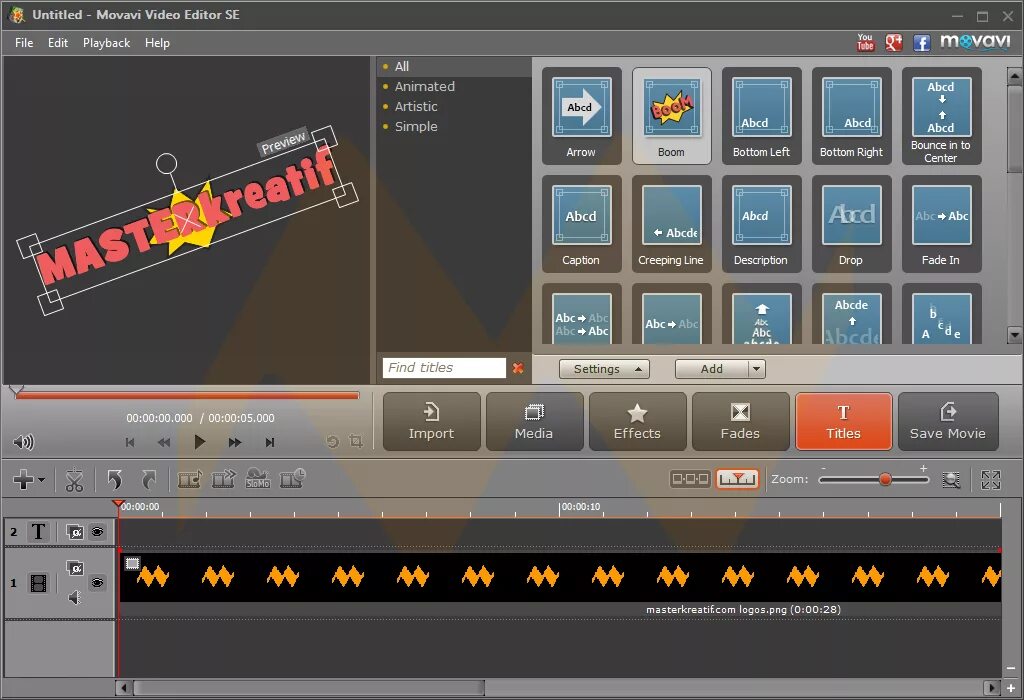Click the clip duration clock icon
This screenshot has width=1024, height=700.
coord(291,479)
